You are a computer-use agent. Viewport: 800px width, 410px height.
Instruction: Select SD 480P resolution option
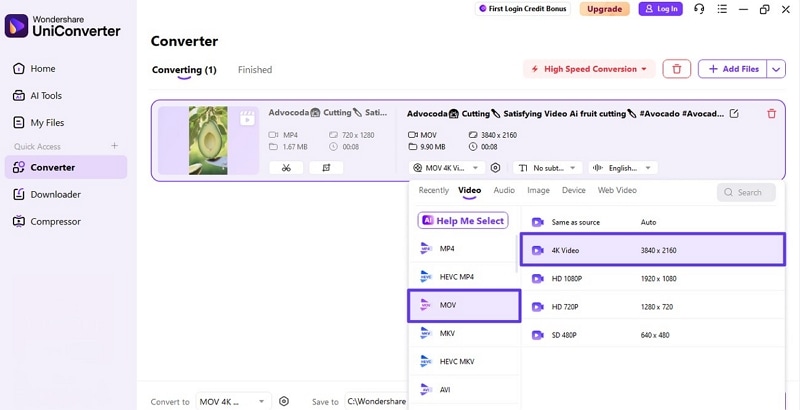[x=653, y=335]
